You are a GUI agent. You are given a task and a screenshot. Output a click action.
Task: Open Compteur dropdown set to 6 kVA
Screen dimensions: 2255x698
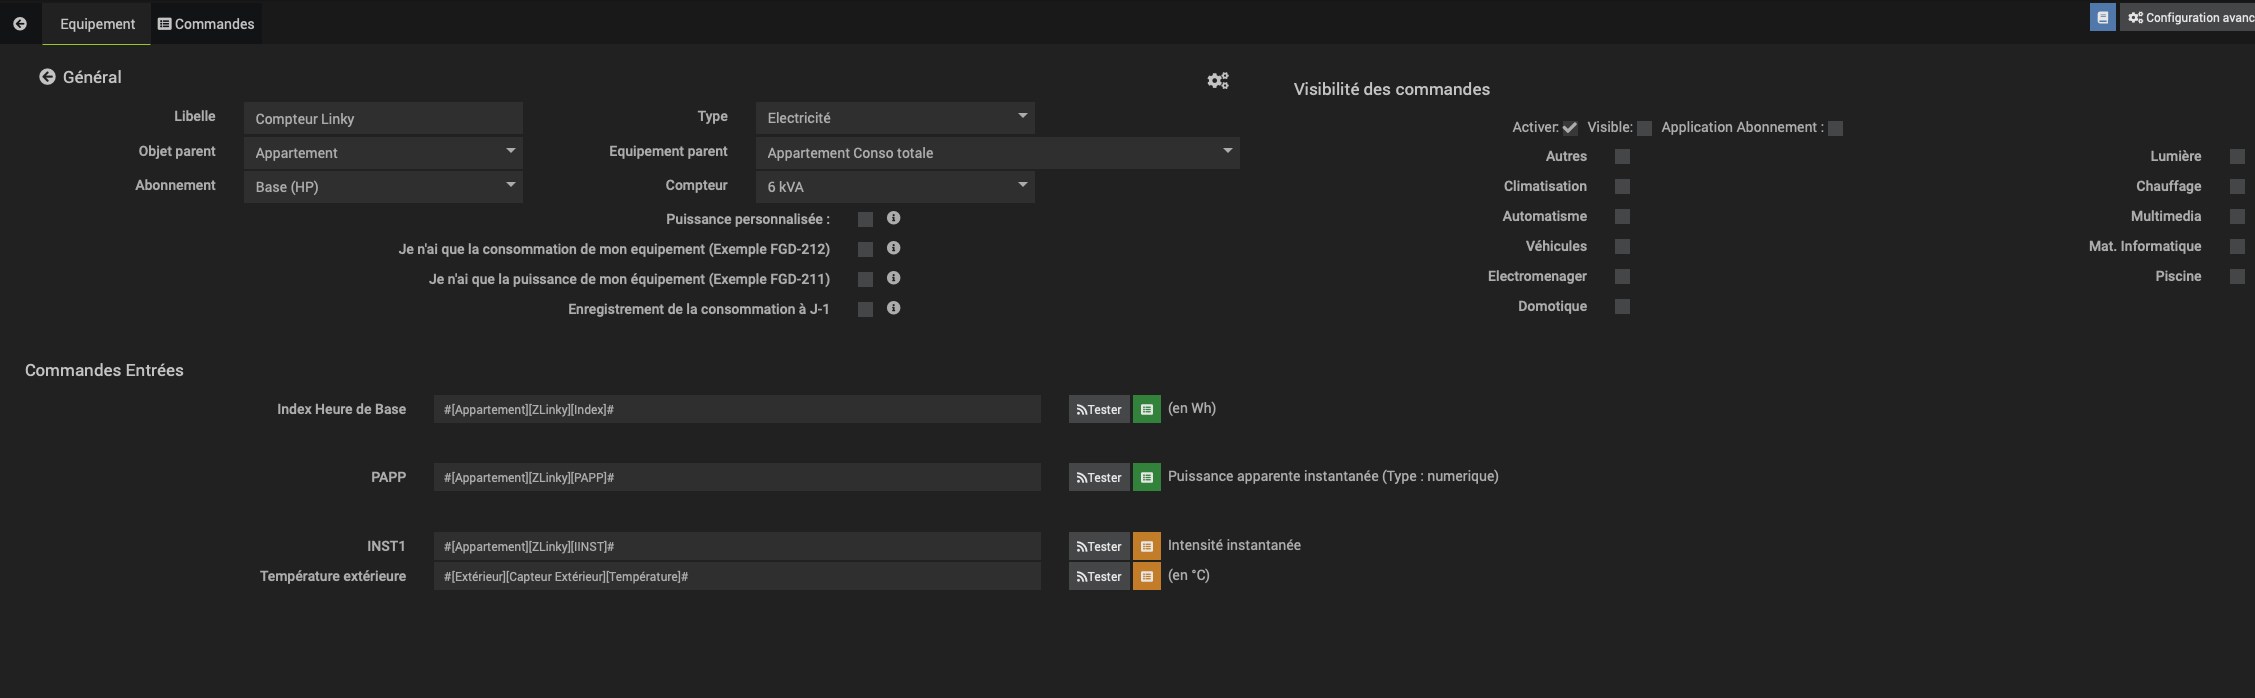[x=894, y=187]
